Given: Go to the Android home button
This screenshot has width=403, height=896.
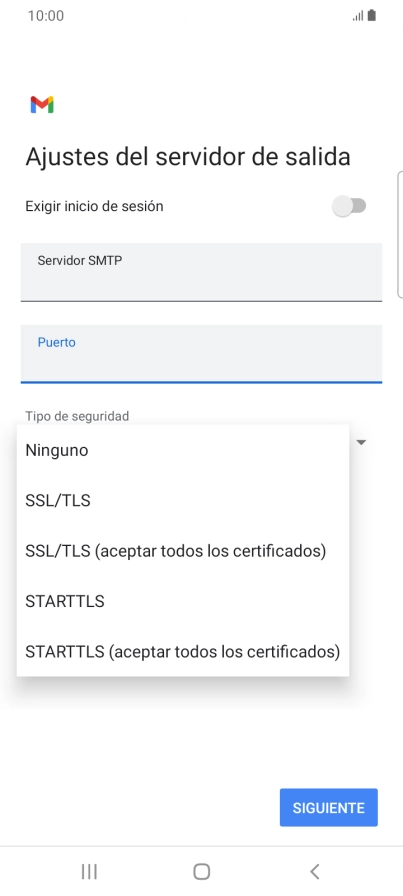Looking at the screenshot, I should (x=201, y=871).
